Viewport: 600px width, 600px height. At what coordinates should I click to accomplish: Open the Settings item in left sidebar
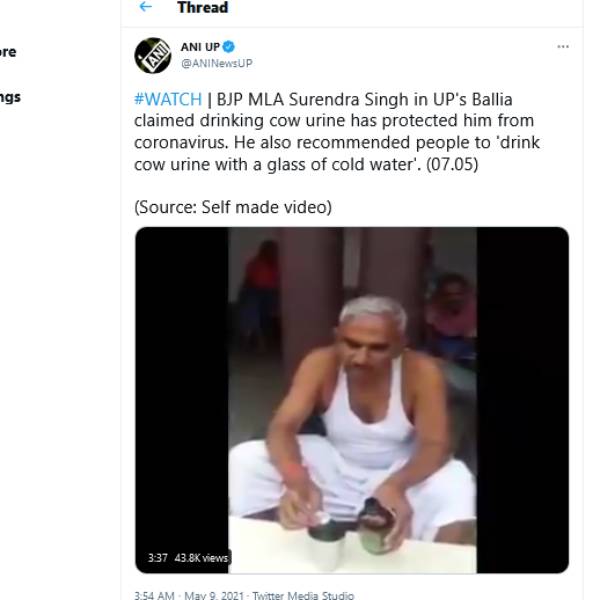click(10, 97)
